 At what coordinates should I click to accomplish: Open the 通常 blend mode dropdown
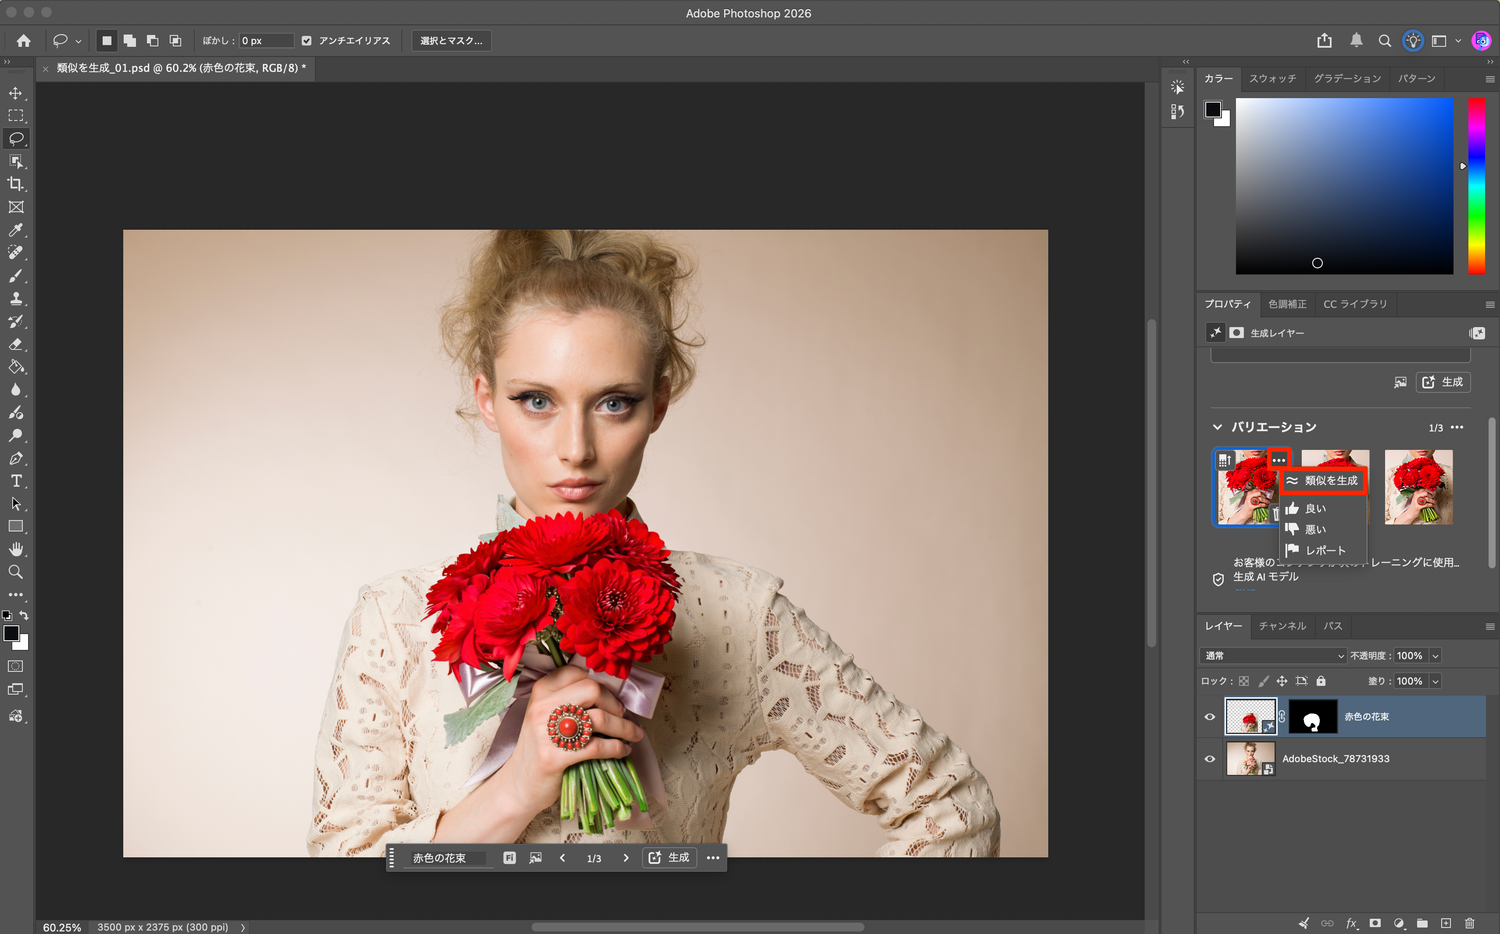[x=1274, y=656]
